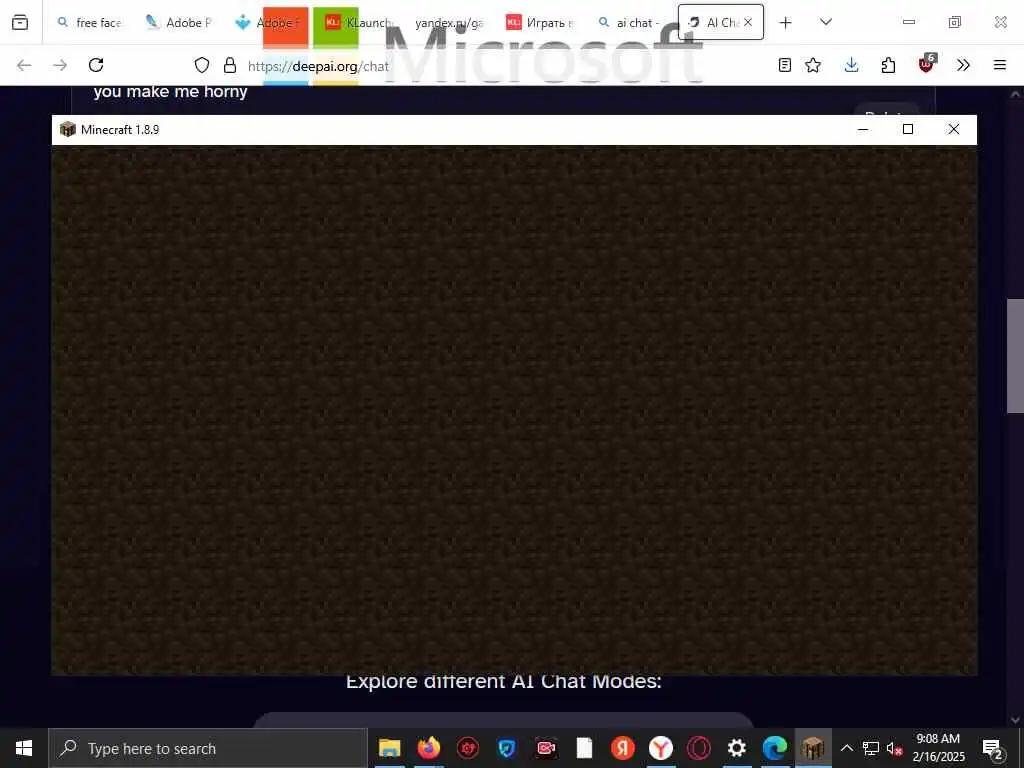Open the Firefox hamburger menu

1000,65
